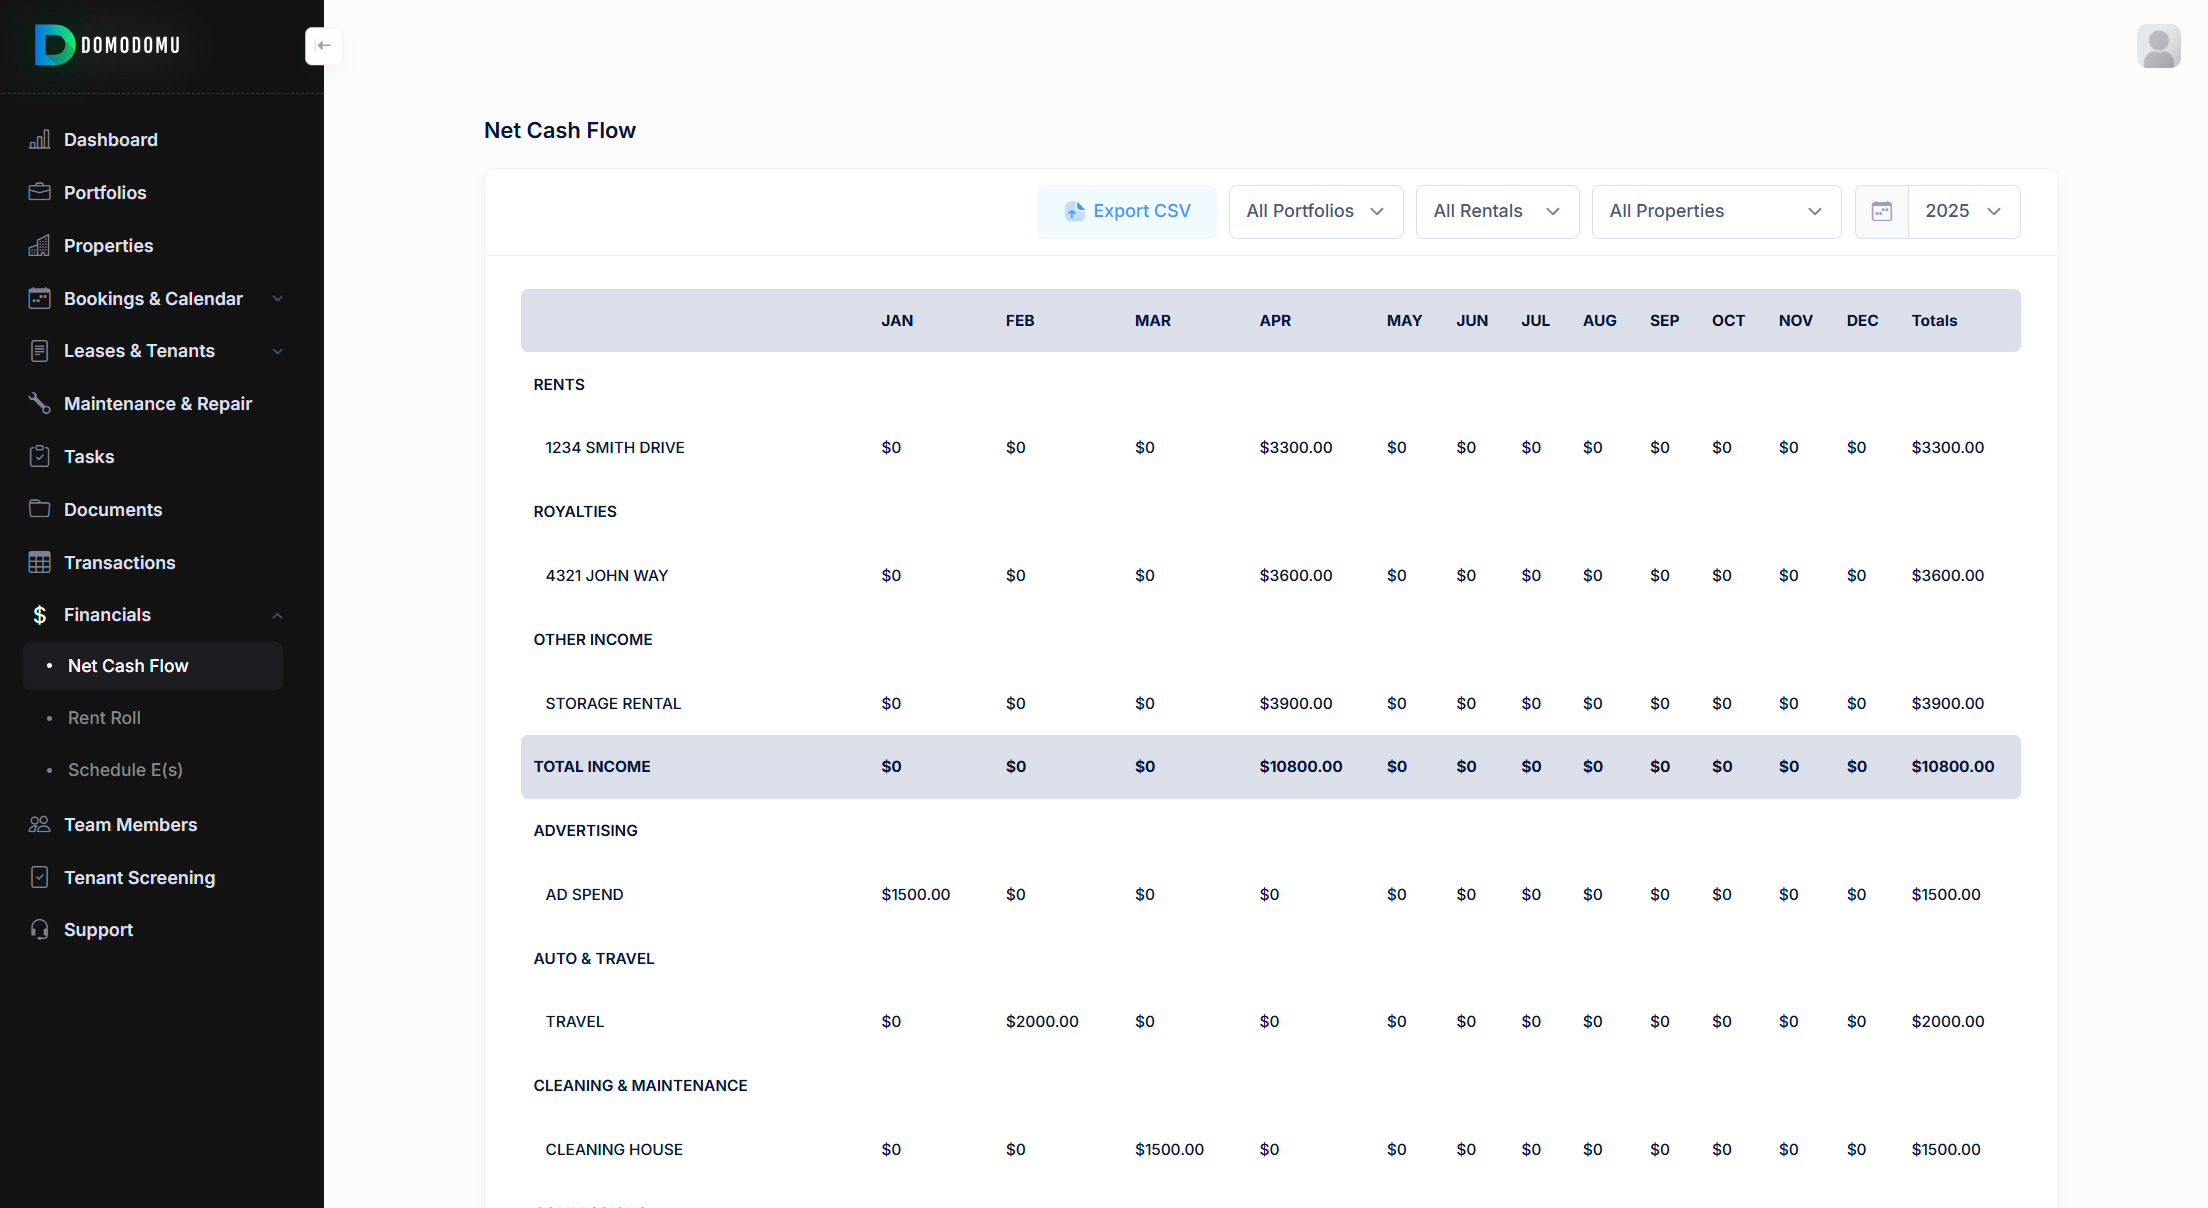Click the Tenant Screening checklist icon
The height and width of the screenshot is (1208, 2208).
point(39,877)
